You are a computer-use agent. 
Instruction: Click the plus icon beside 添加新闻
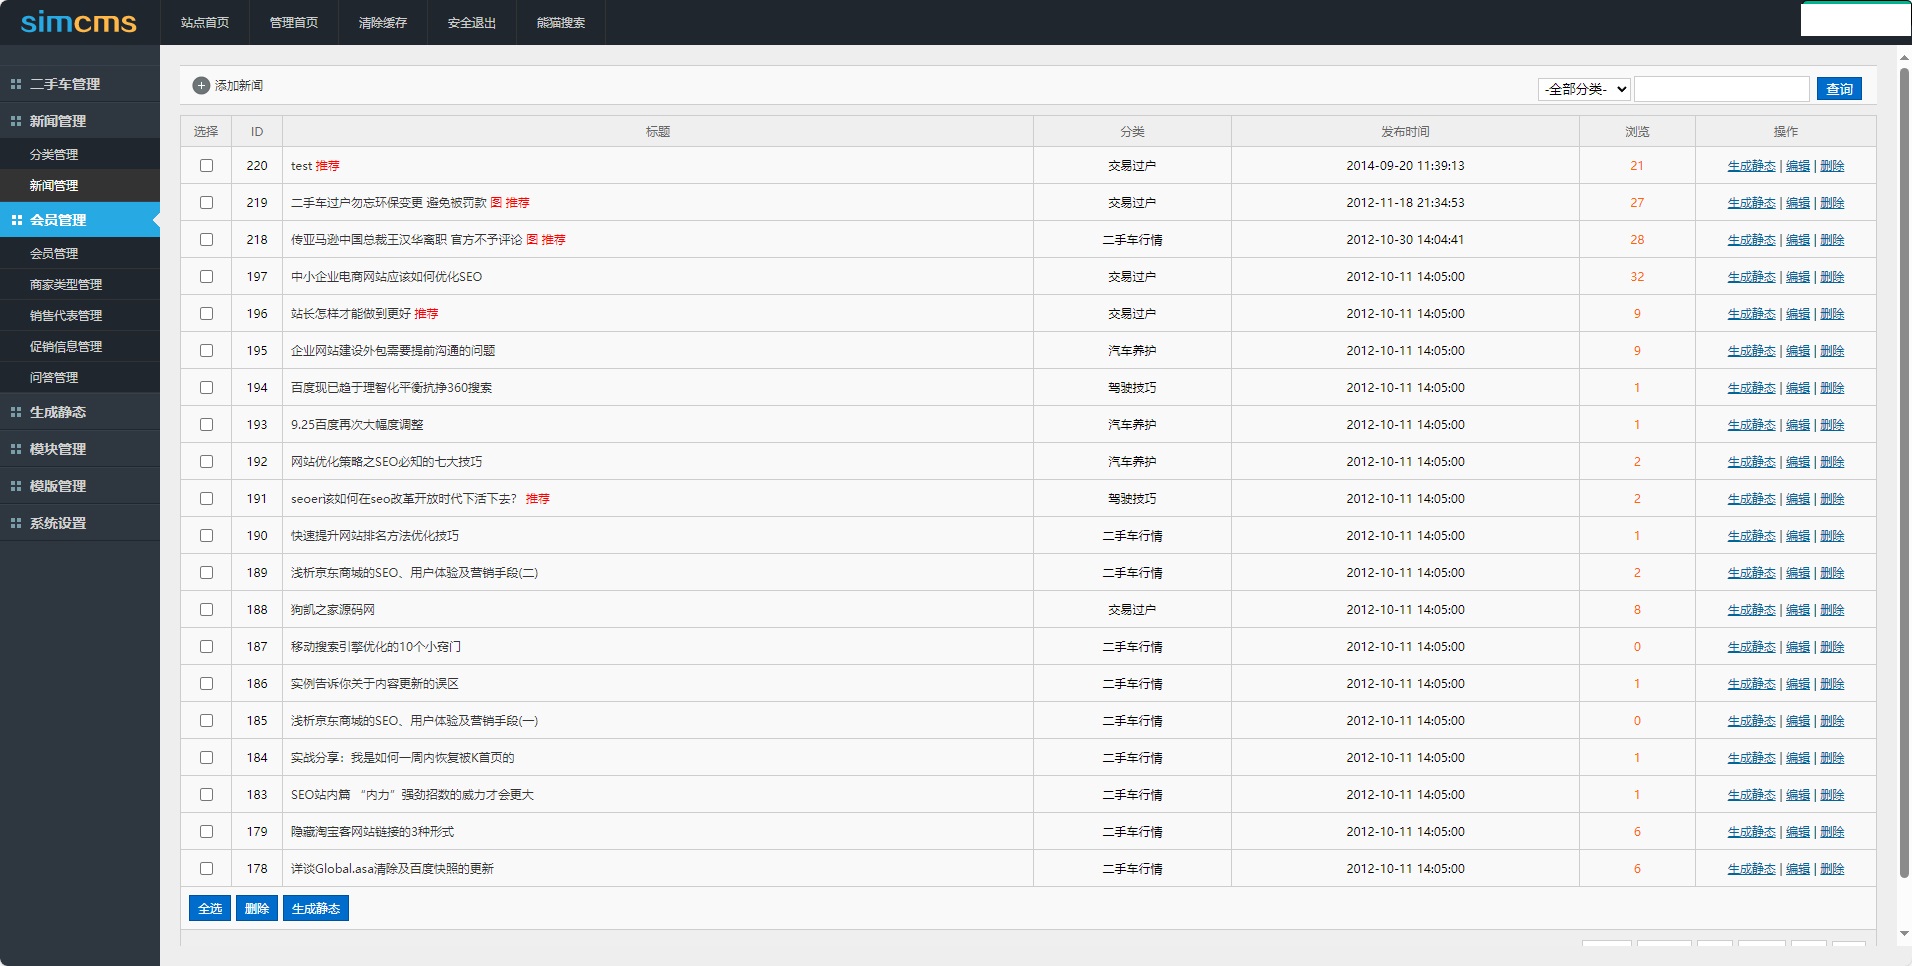point(201,86)
